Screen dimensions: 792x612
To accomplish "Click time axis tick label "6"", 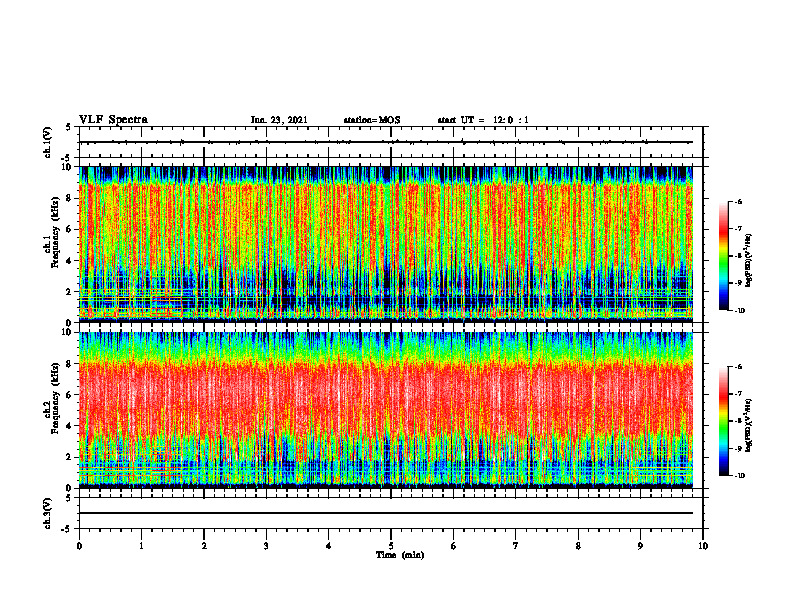I will click(x=454, y=546).
